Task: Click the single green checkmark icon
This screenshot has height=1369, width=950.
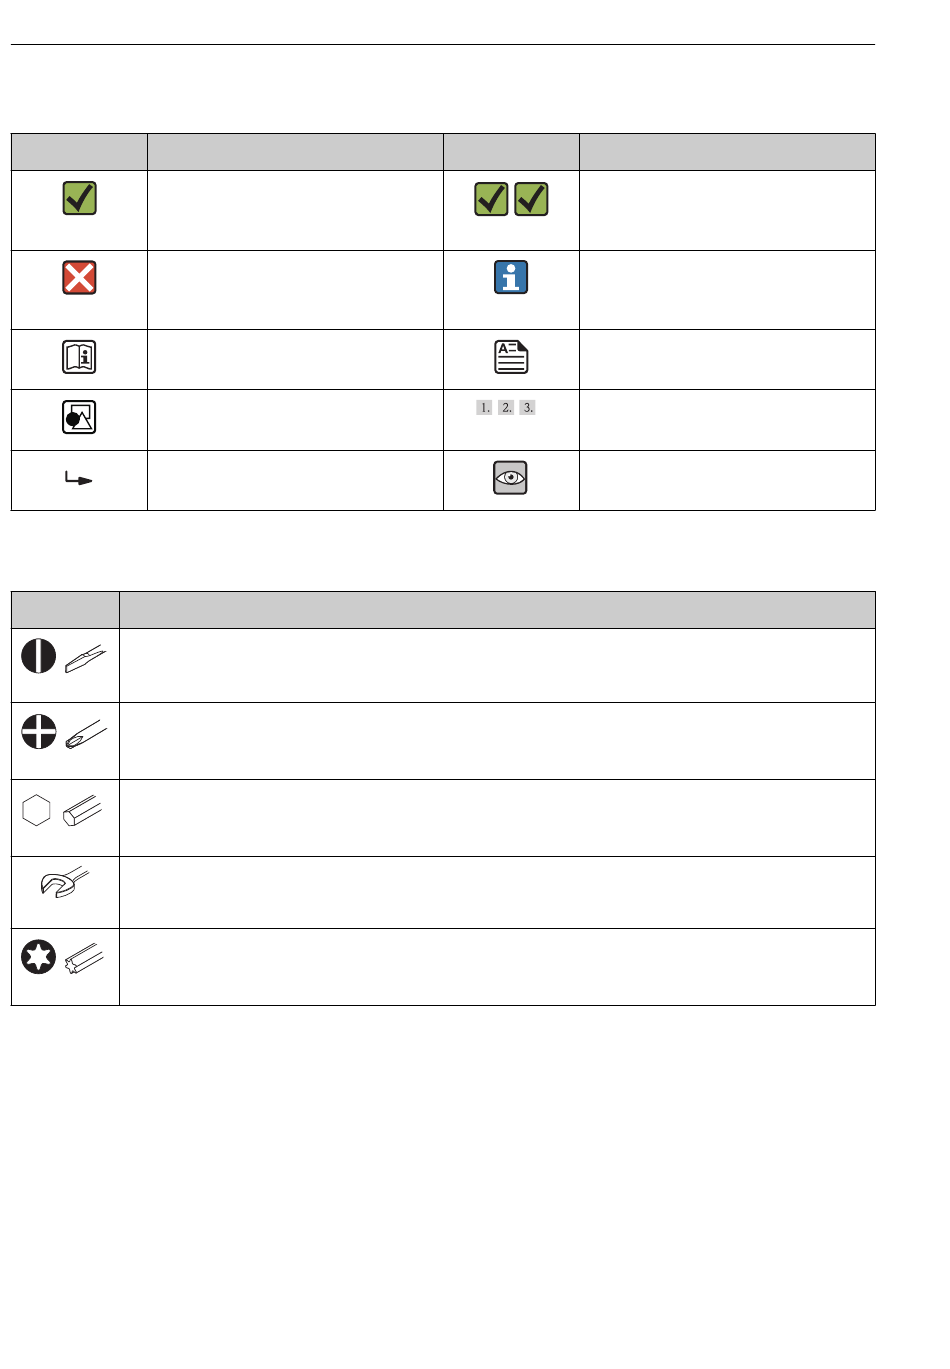Action: (79, 198)
